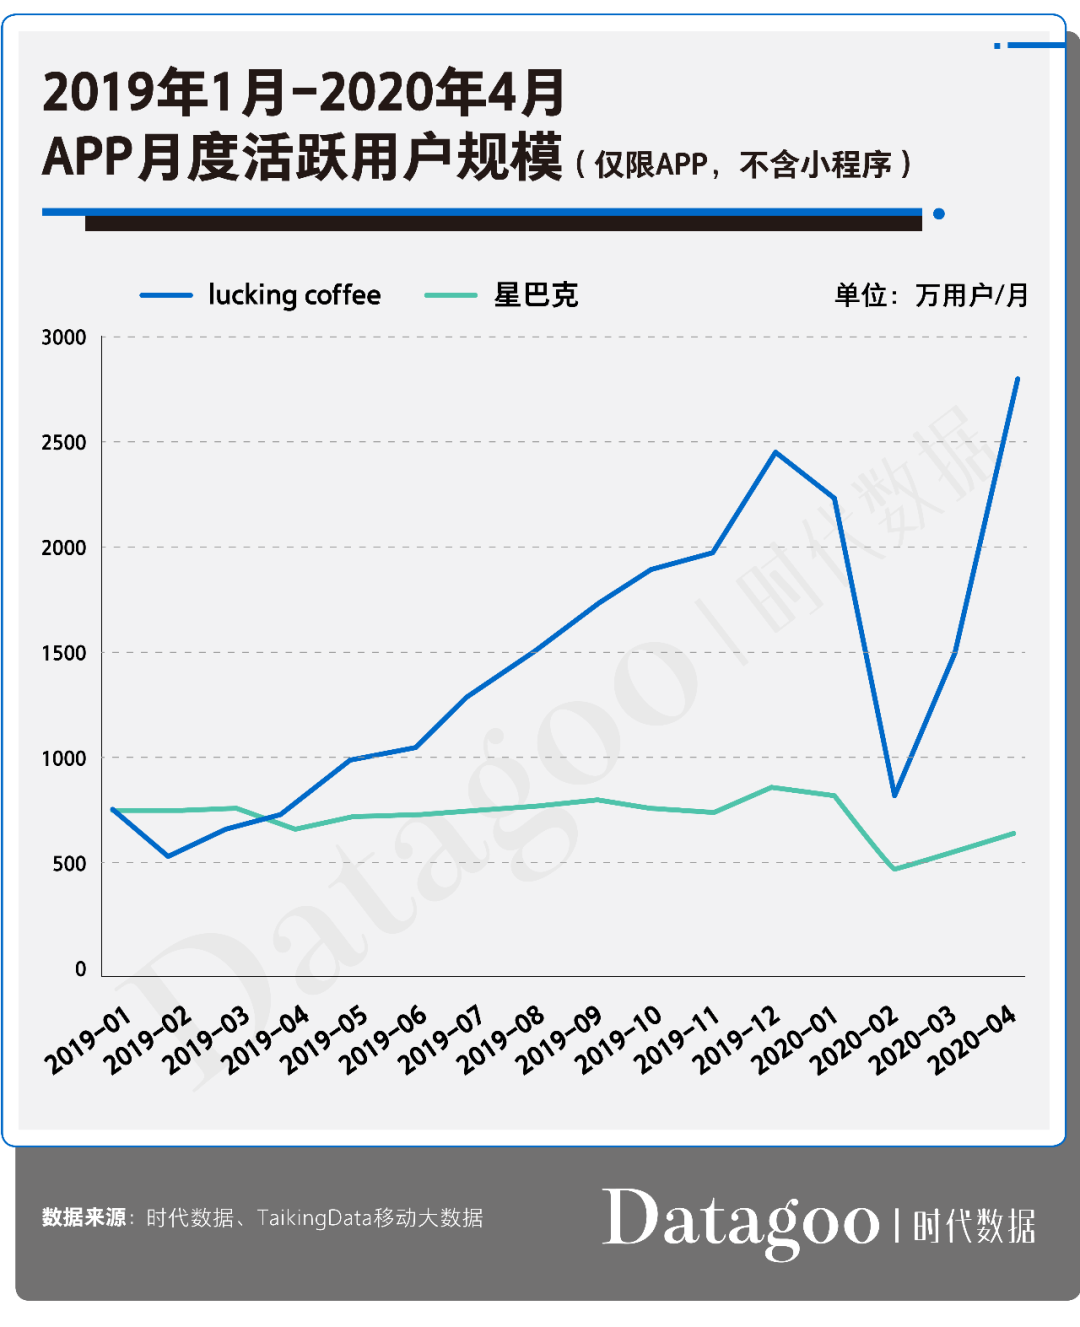Click the y-axis value 3000
The image size is (1080, 1327).
click(64, 337)
